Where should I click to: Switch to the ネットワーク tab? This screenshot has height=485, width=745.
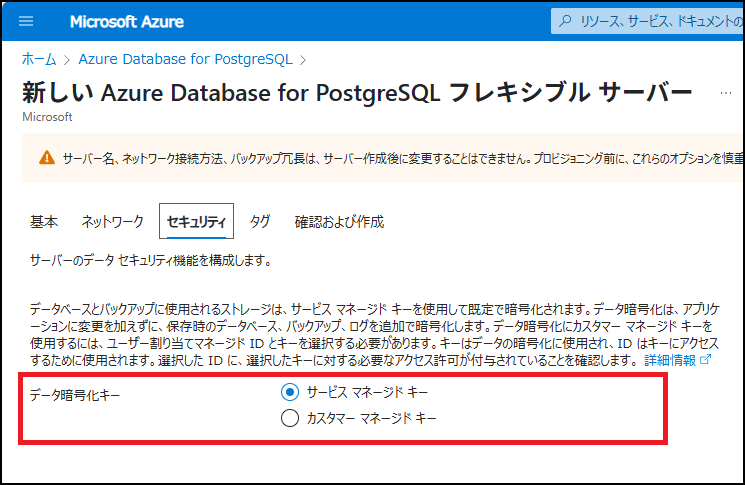(112, 221)
